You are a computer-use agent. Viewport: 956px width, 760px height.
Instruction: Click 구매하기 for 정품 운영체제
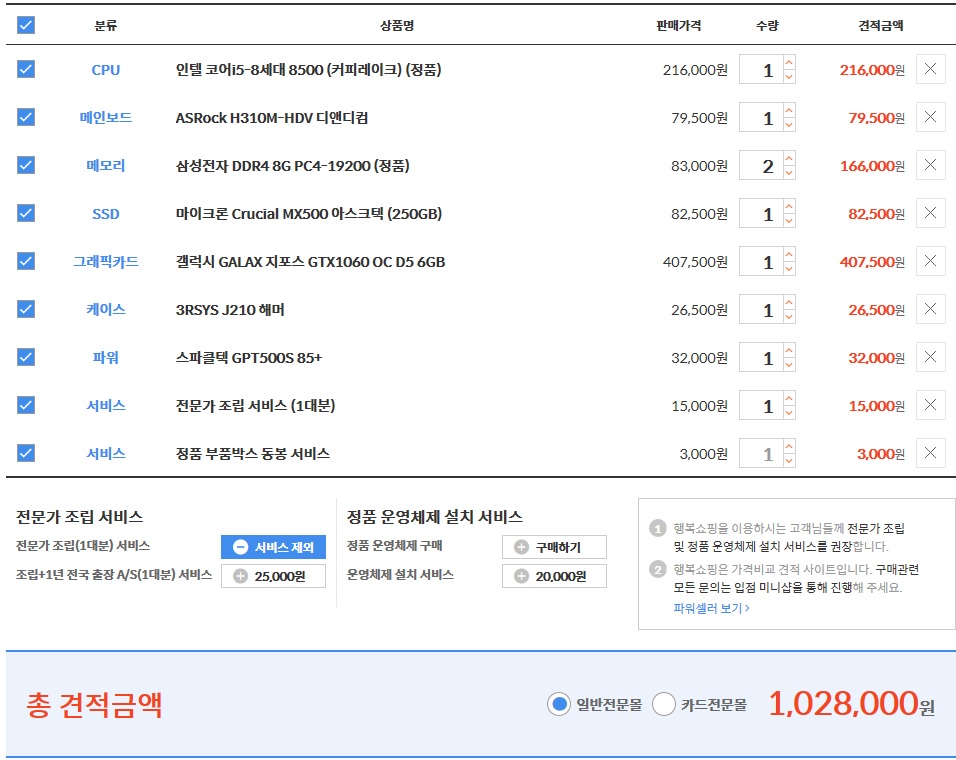point(554,547)
